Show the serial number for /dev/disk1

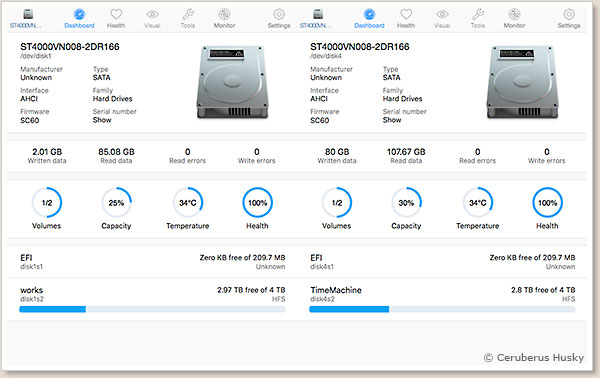point(102,120)
